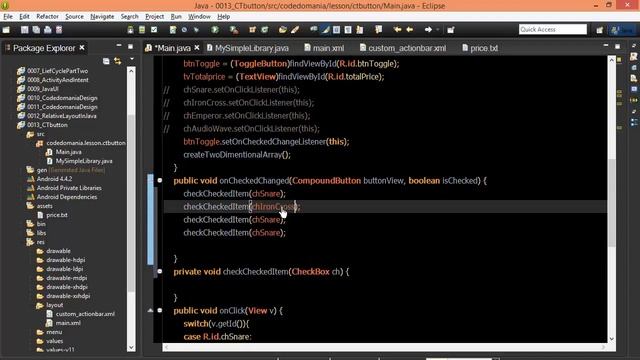Switch to the main.xml editor tab
Screen dimensions: 640x360
coord(324,48)
